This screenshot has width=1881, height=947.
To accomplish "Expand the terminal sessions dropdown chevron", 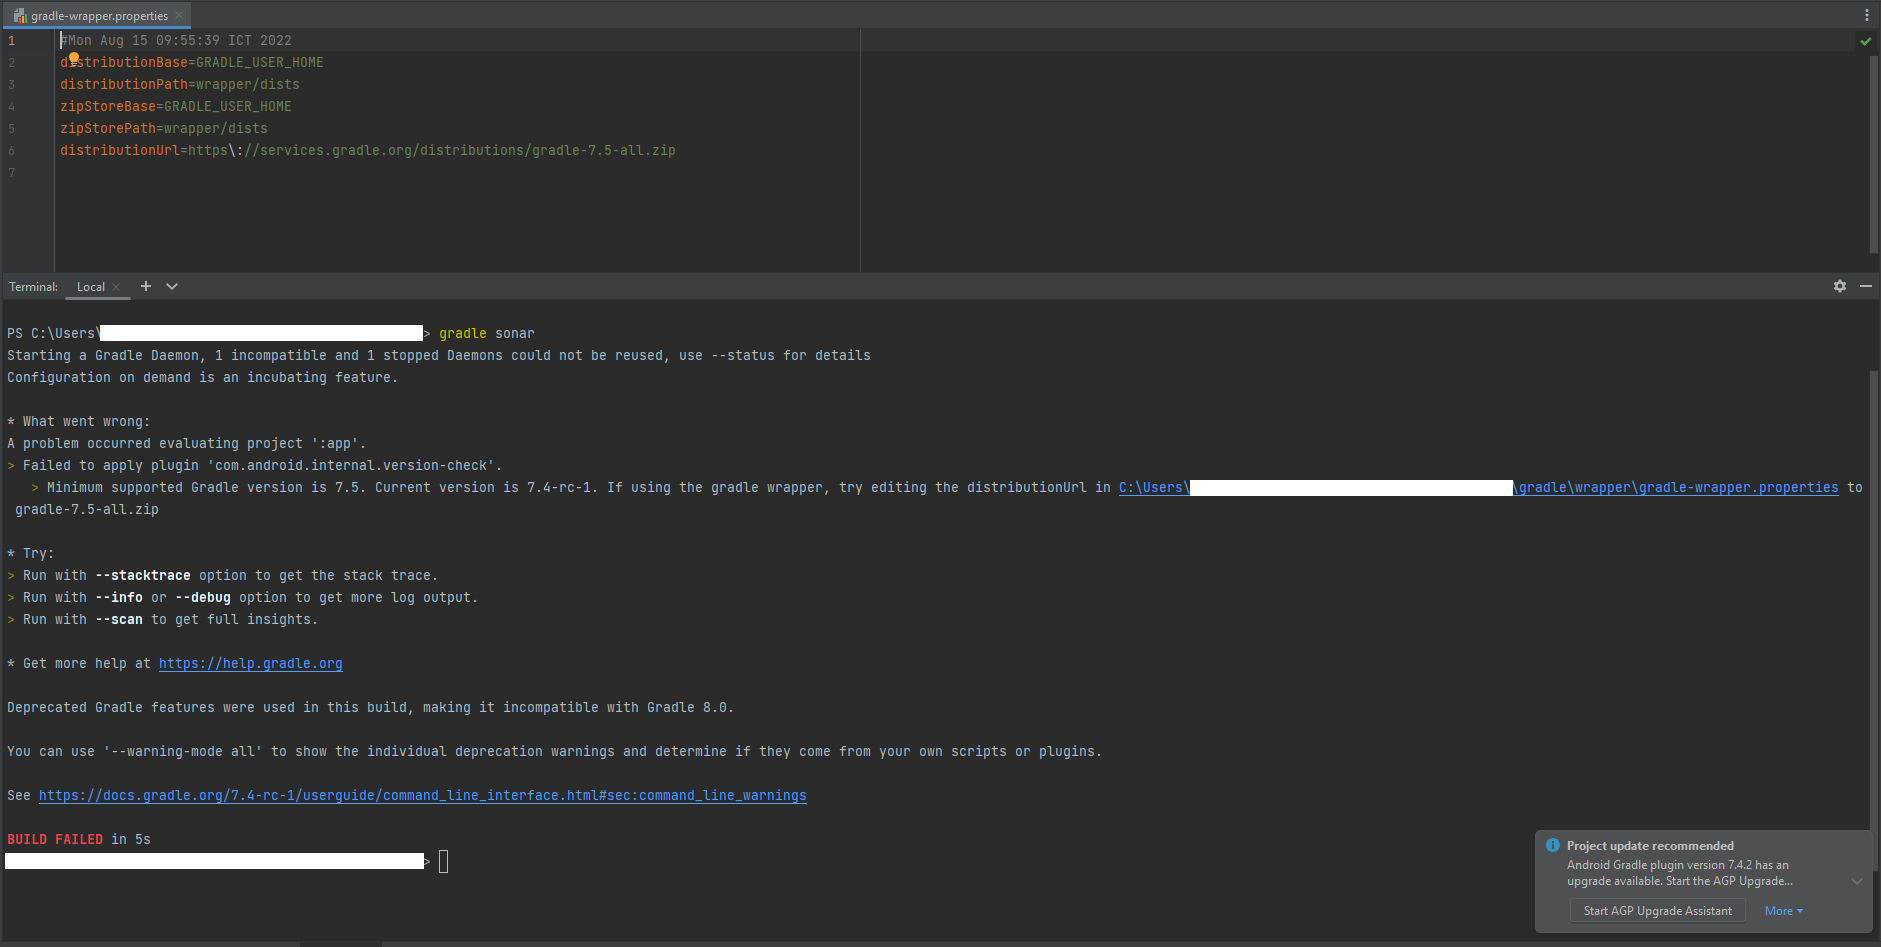I will click(x=171, y=286).
